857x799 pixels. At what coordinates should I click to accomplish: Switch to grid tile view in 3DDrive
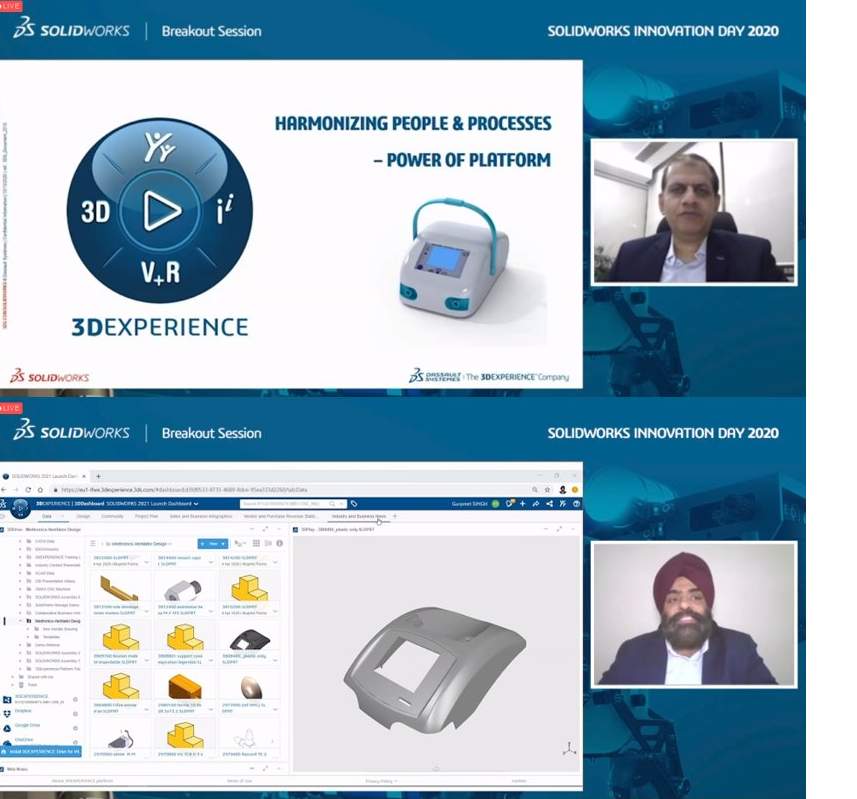256,543
